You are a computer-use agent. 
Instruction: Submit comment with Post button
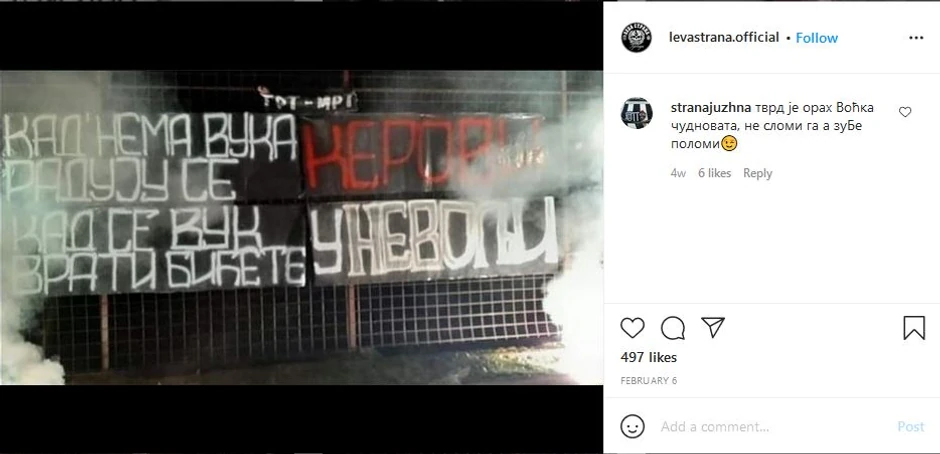coord(911,427)
